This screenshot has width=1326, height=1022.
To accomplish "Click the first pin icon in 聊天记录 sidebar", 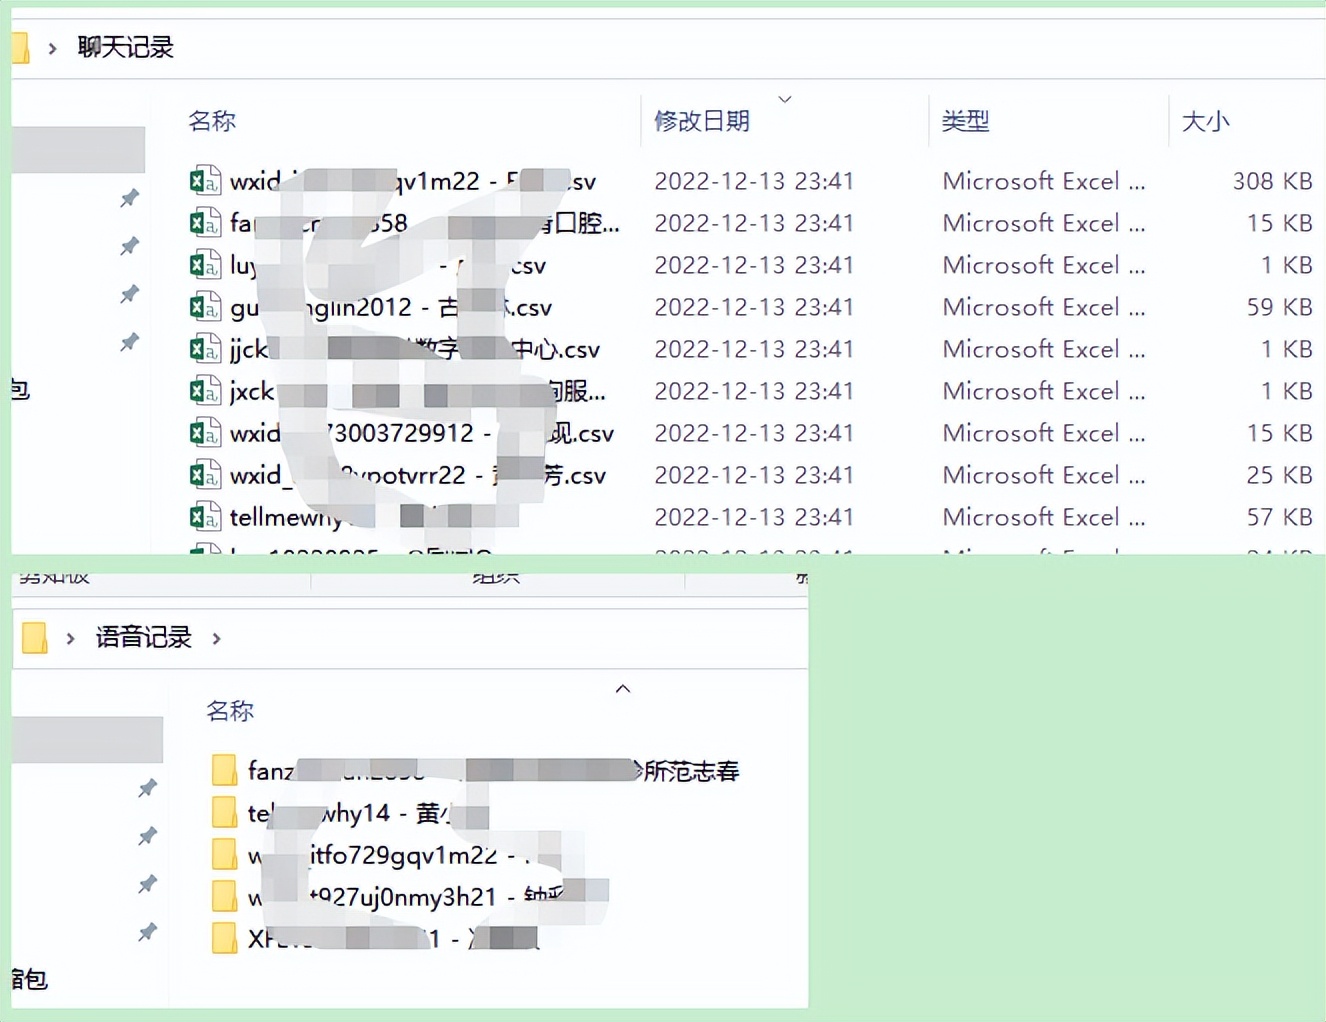I will [129, 198].
